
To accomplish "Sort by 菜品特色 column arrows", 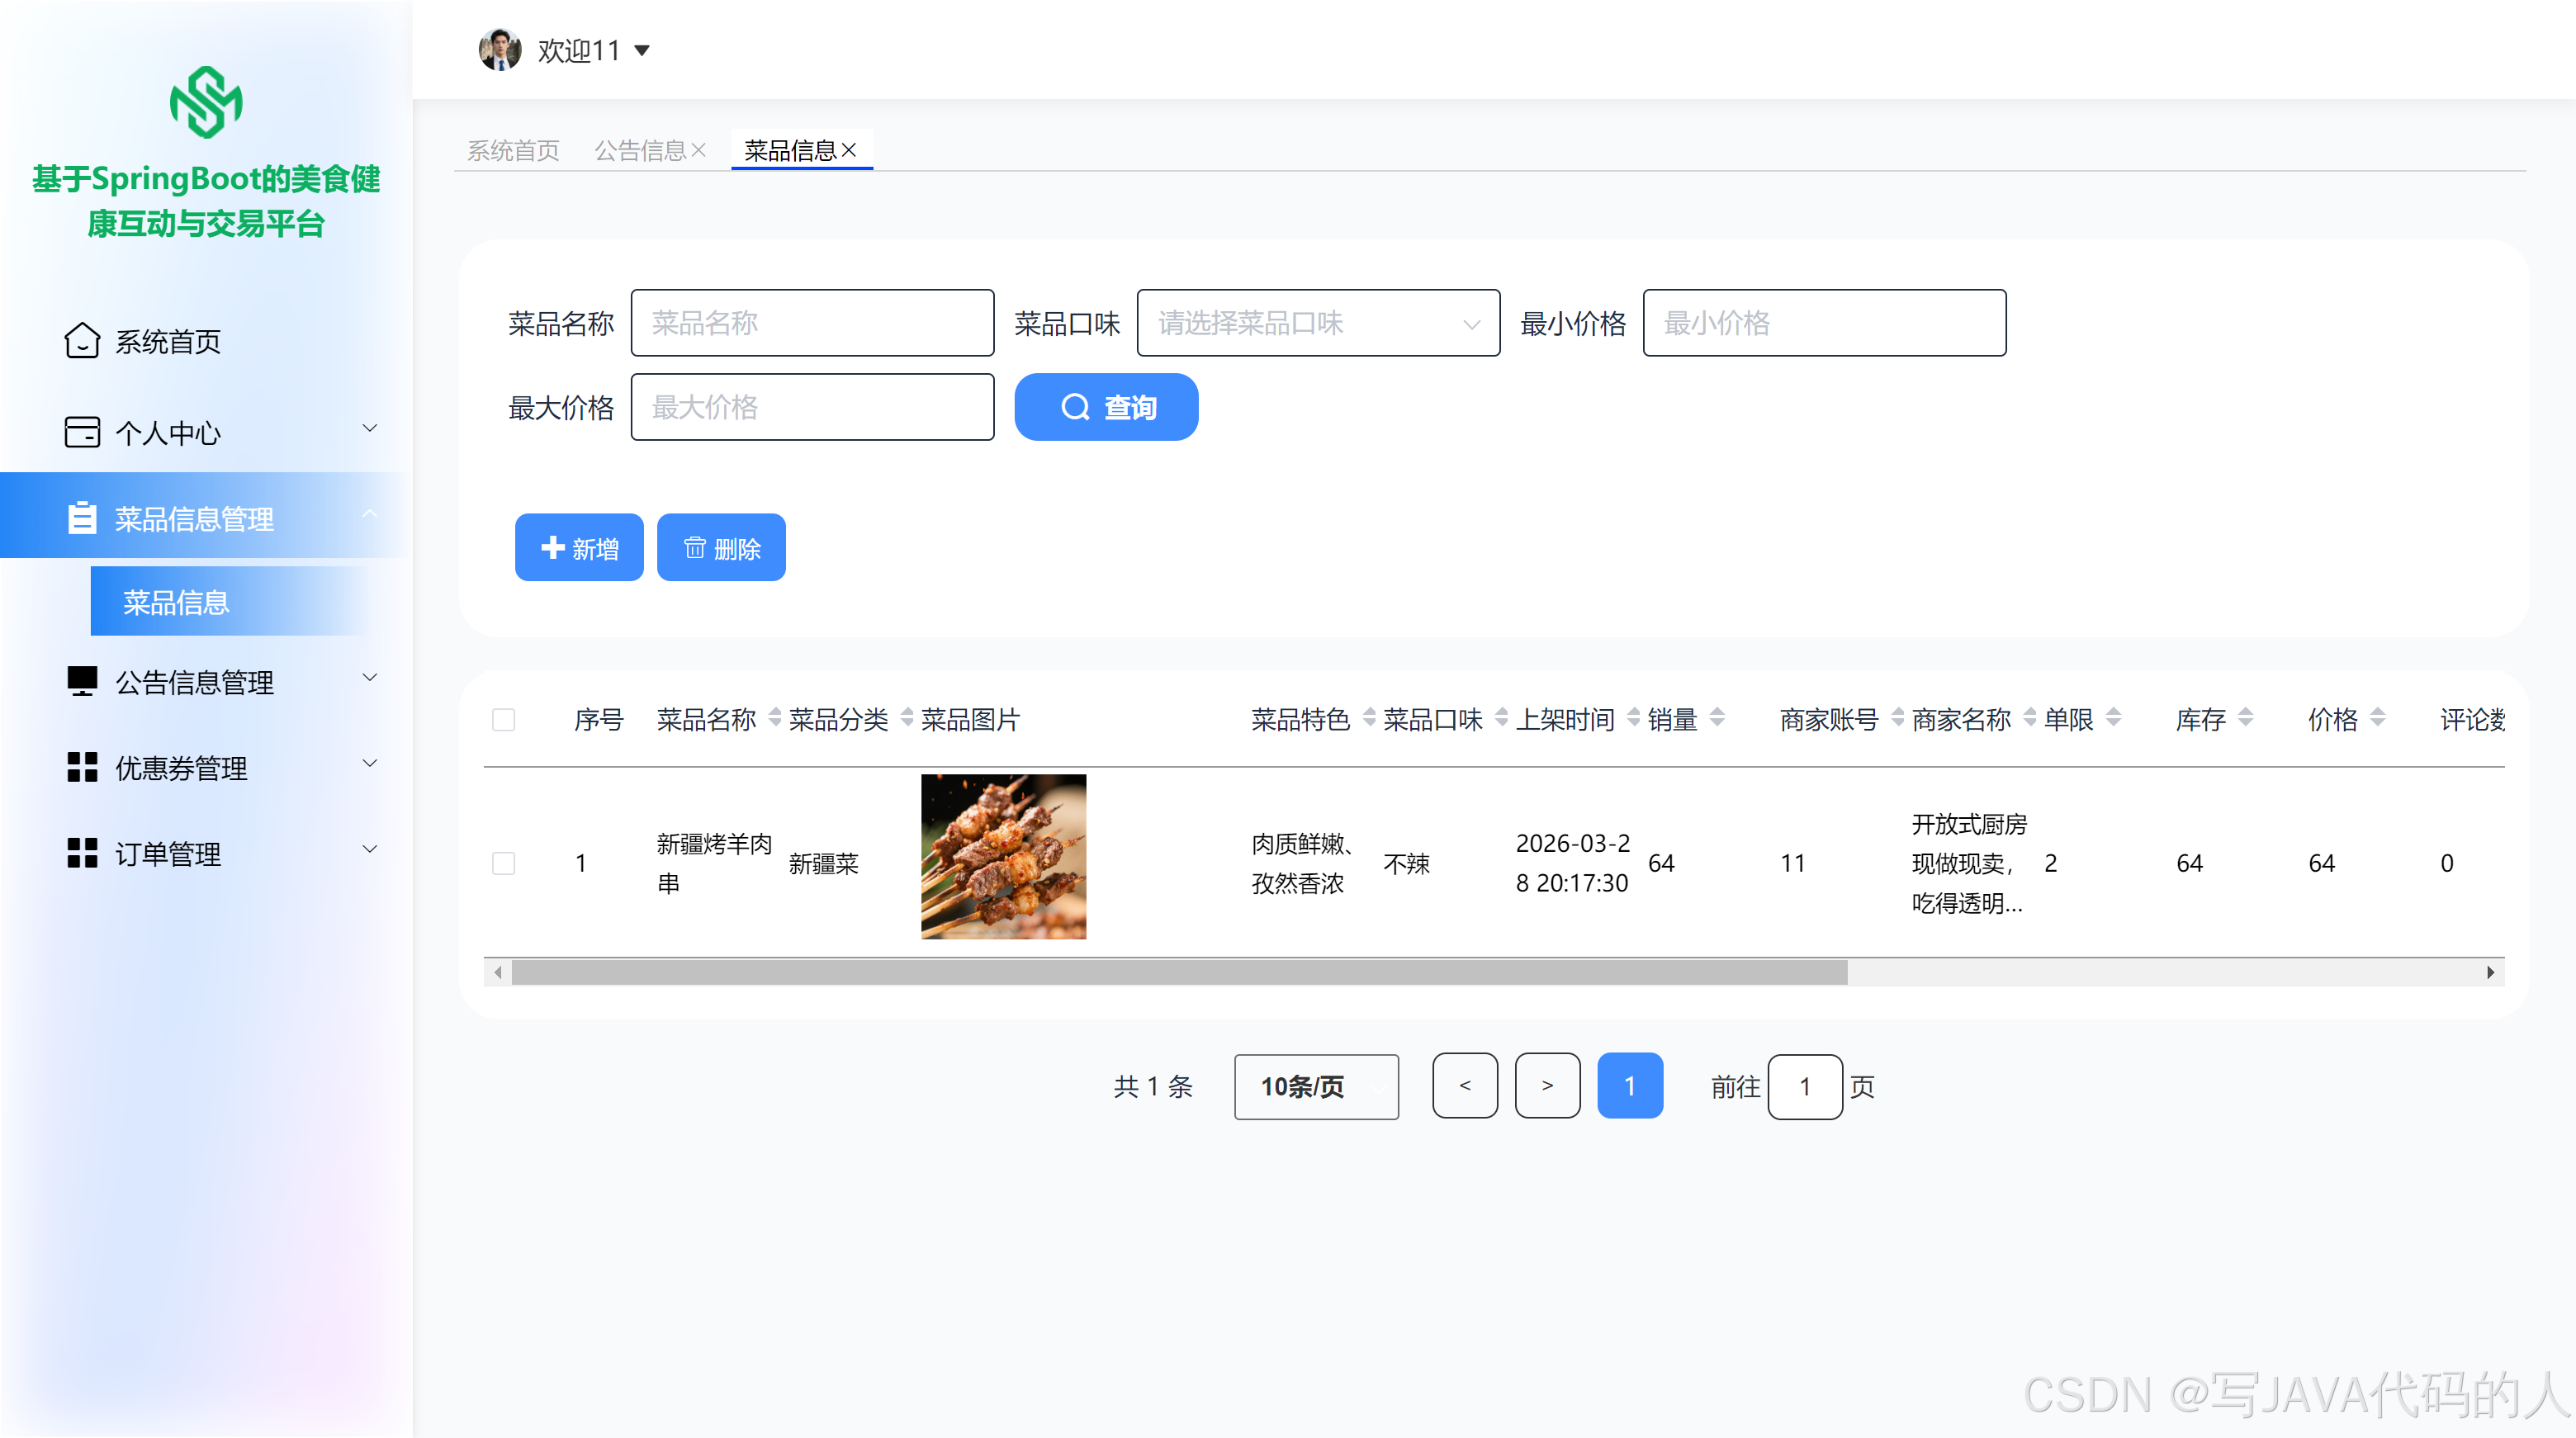I will tap(1369, 718).
